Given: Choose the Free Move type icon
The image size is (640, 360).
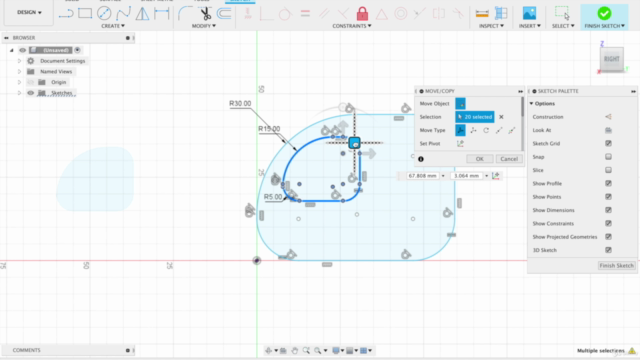Looking at the screenshot, I should pyautogui.click(x=460, y=130).
